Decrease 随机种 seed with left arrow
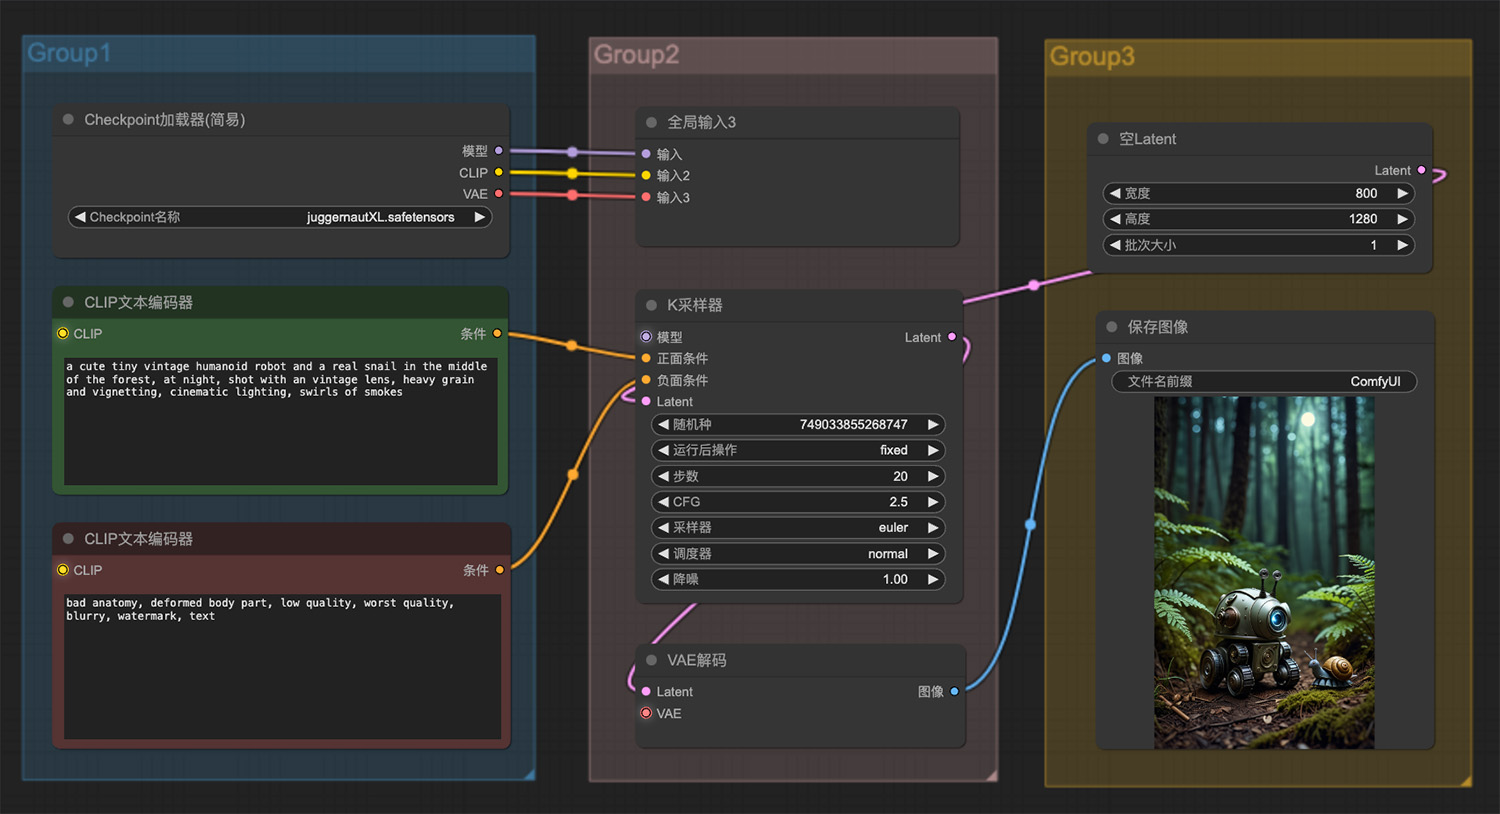1500x814 pixels. pos(663,424)
